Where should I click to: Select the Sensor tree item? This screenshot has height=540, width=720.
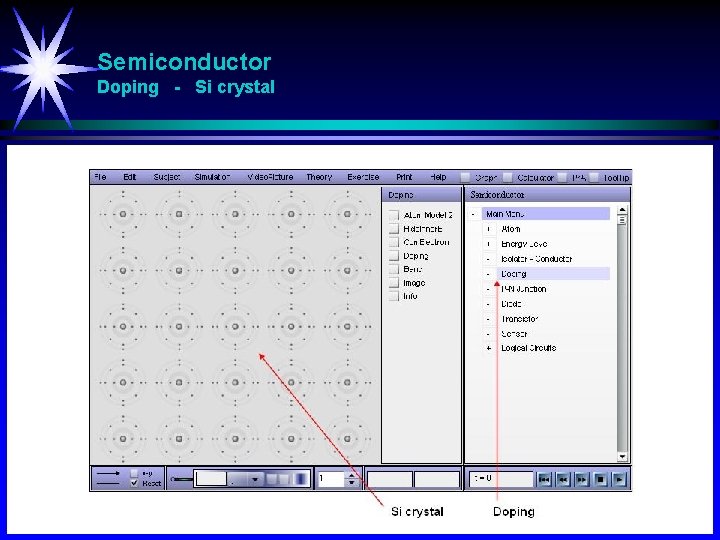click(x=514, y=334)
